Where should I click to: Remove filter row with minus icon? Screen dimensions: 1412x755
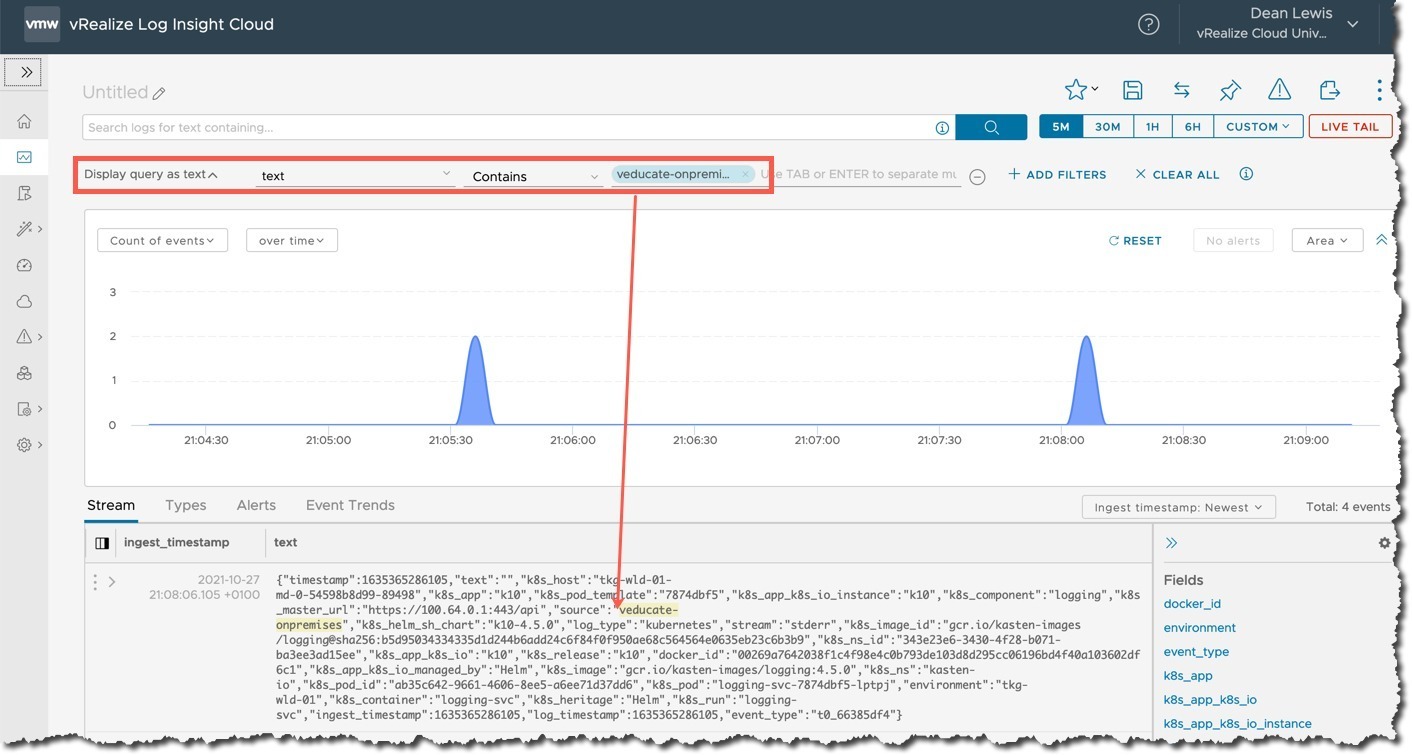(978, 177)
